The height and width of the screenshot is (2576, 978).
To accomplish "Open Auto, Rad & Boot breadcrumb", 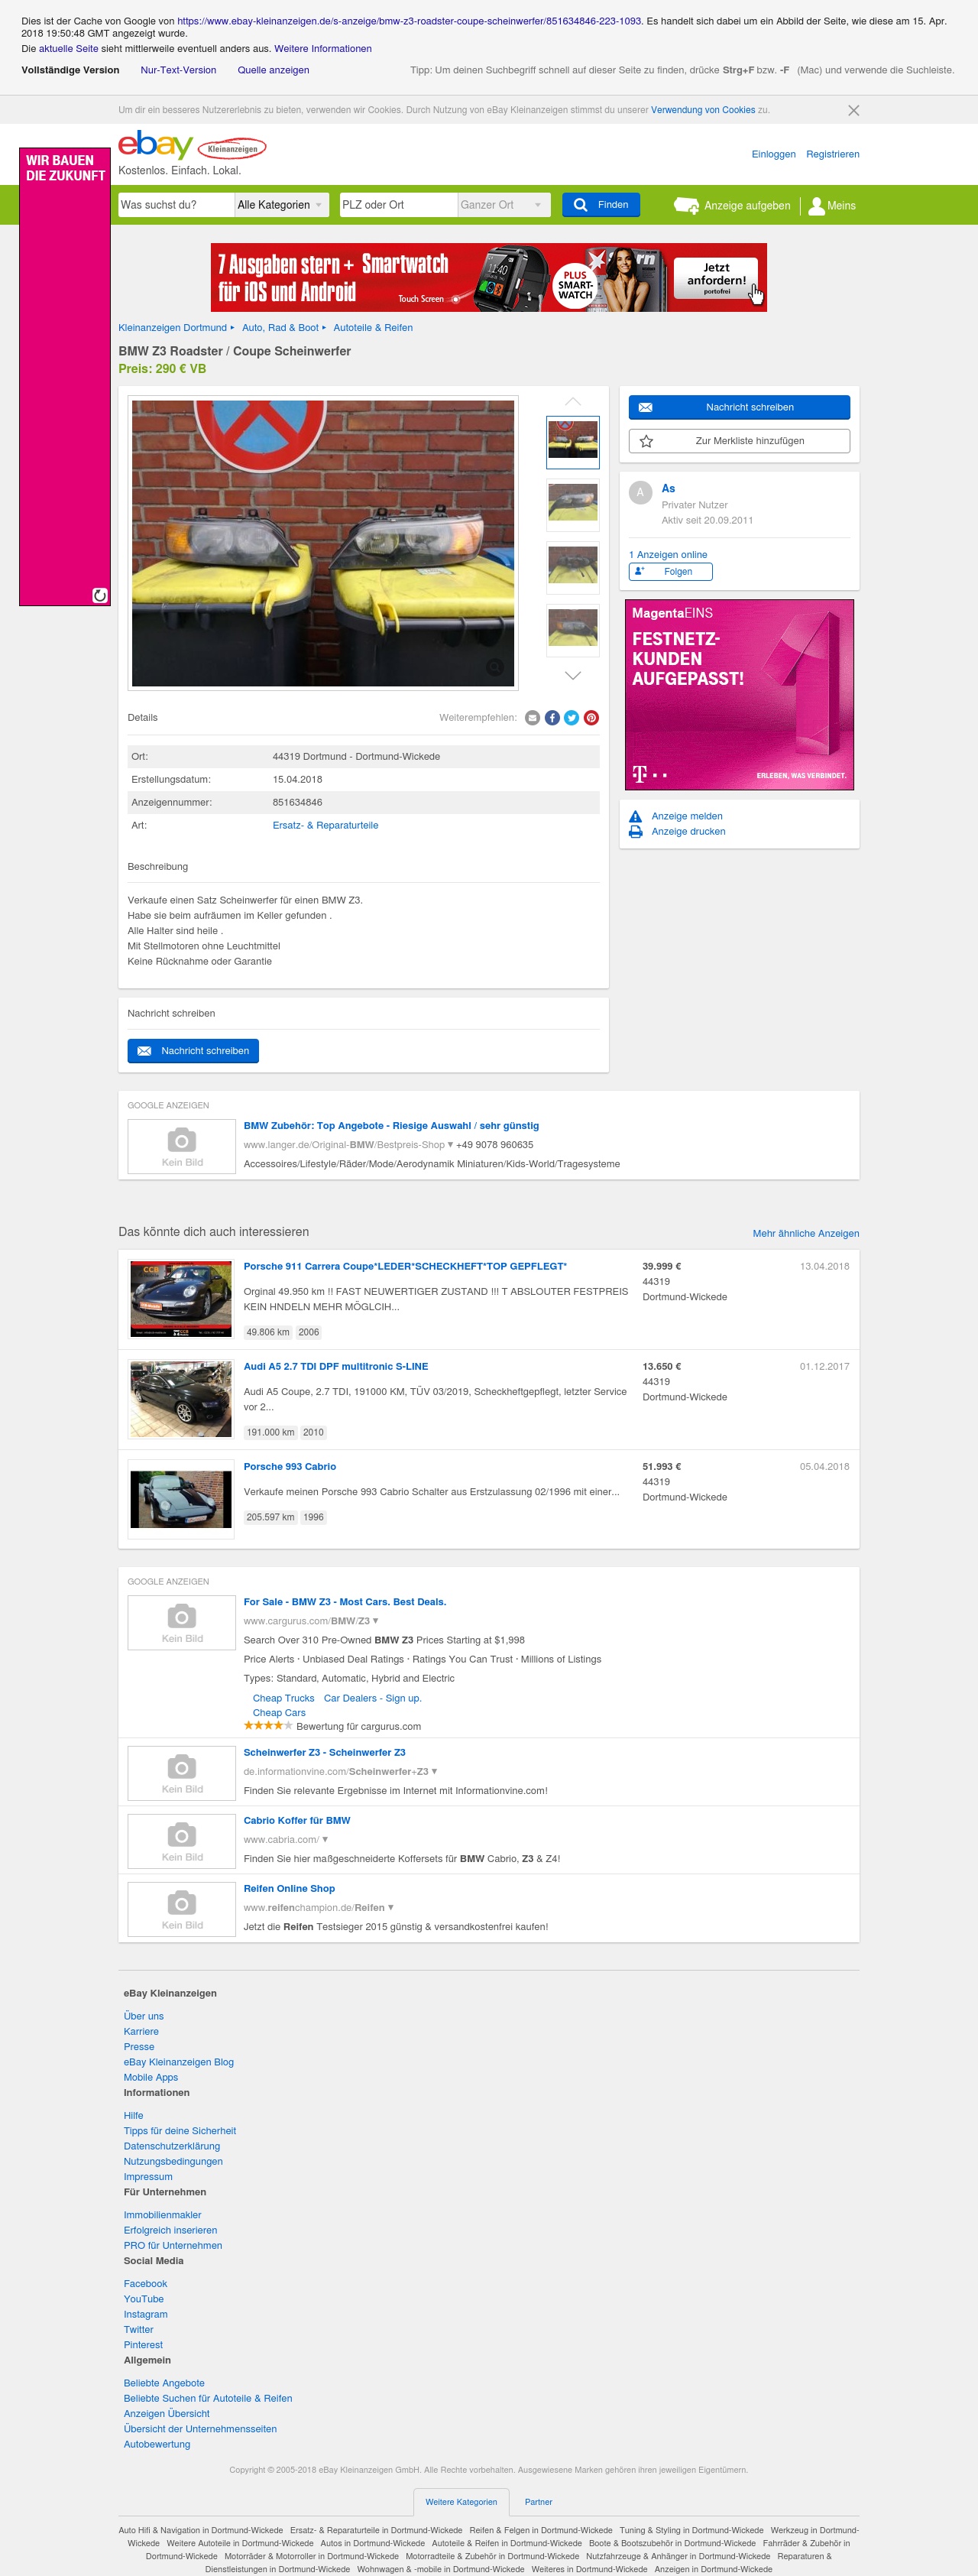I will [x=281, y=328].
